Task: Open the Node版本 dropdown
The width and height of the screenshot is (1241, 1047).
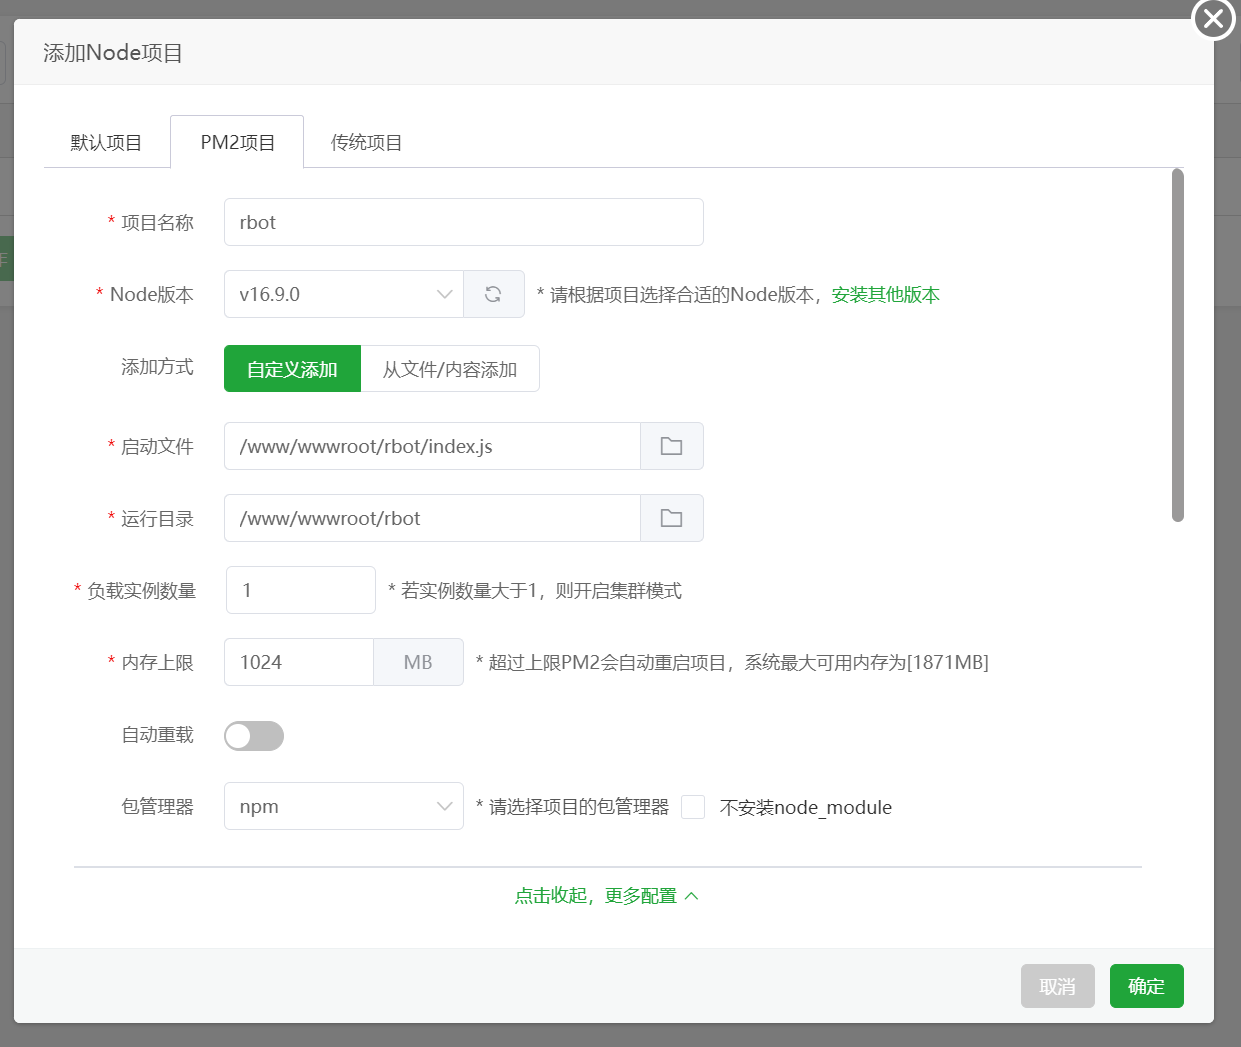Action: [344, 293]
